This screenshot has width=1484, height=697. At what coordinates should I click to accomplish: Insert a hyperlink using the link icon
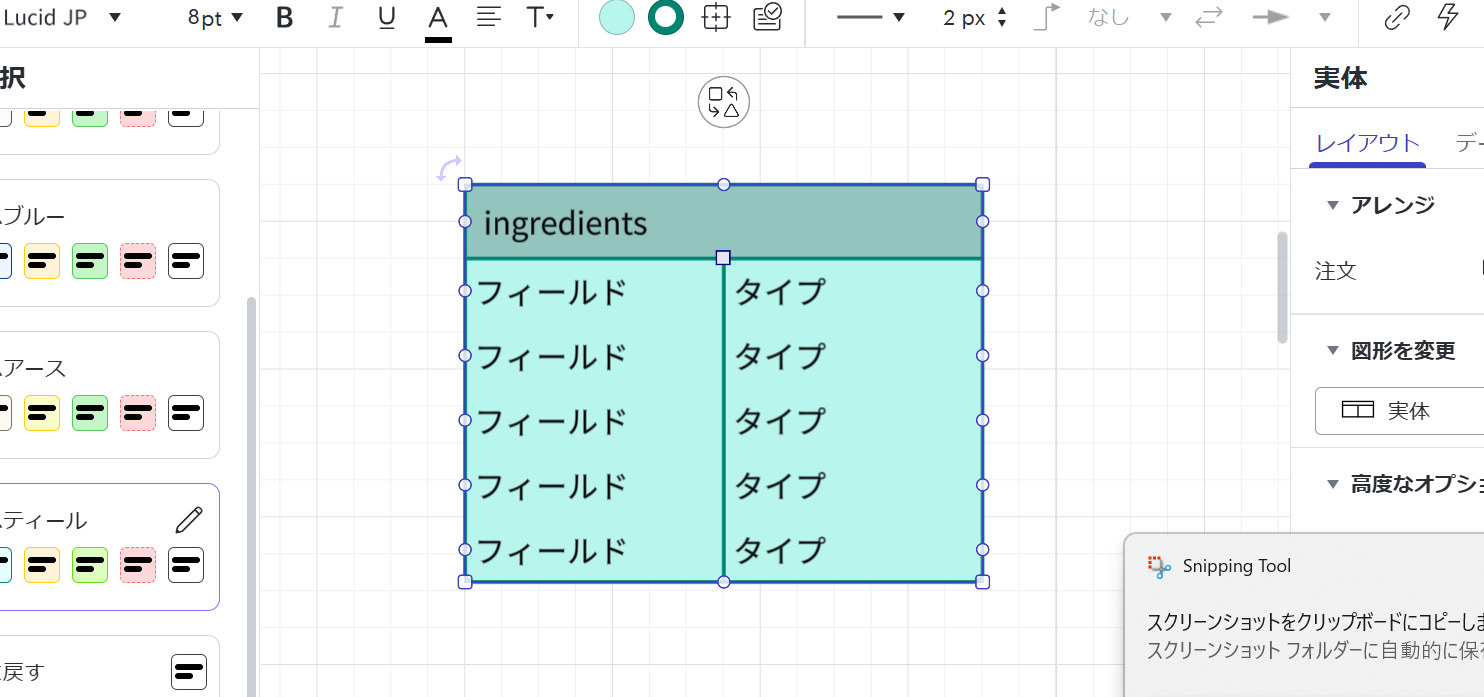click(x=1396, y=17)
